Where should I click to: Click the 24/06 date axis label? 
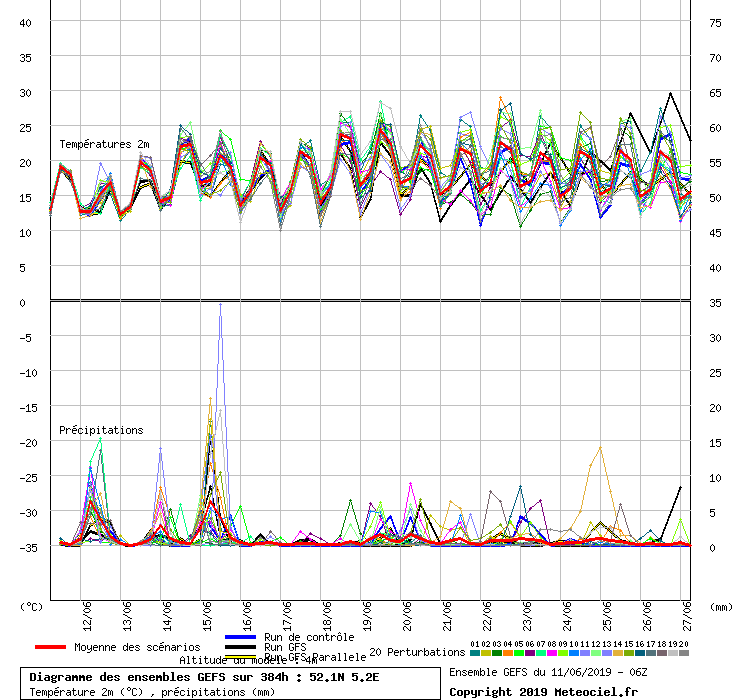click(567, 616)
